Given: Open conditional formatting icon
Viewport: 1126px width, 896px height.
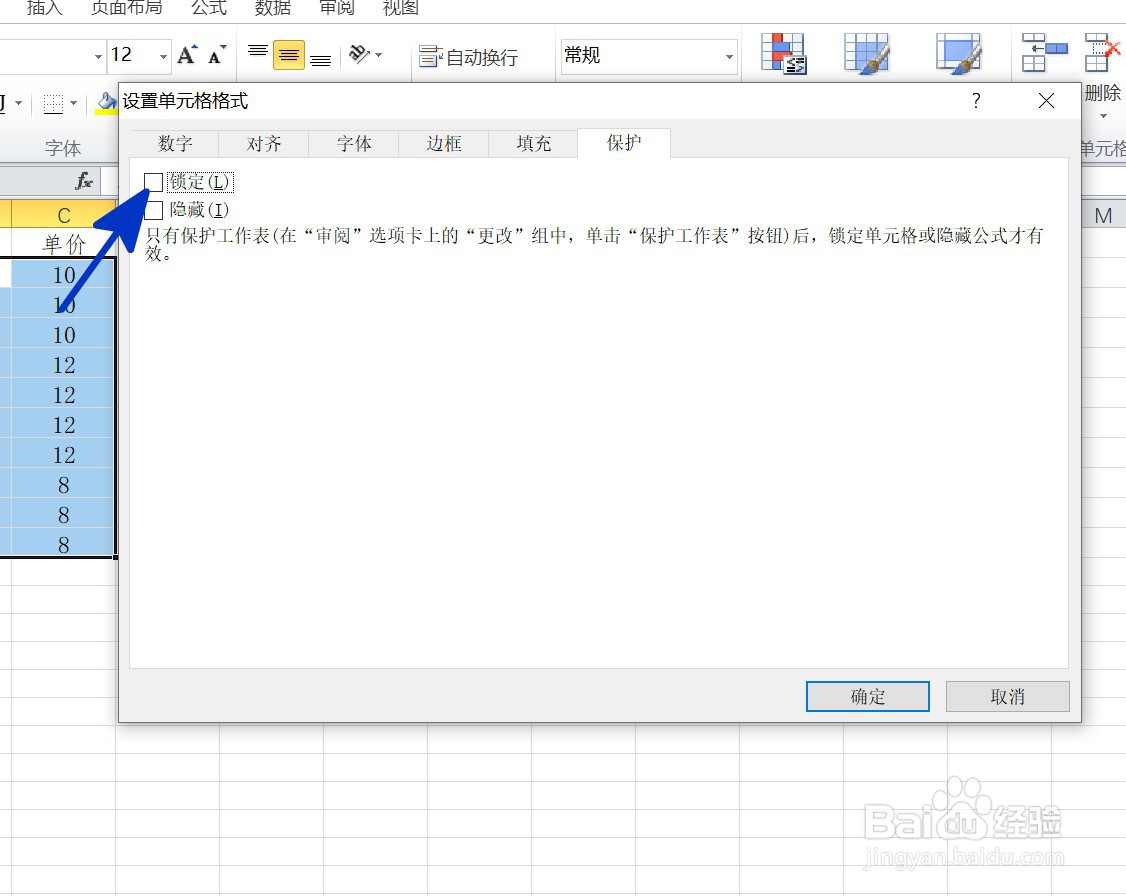Looking at the screenshot, I should pyautogui.click(x=783, y=53).
